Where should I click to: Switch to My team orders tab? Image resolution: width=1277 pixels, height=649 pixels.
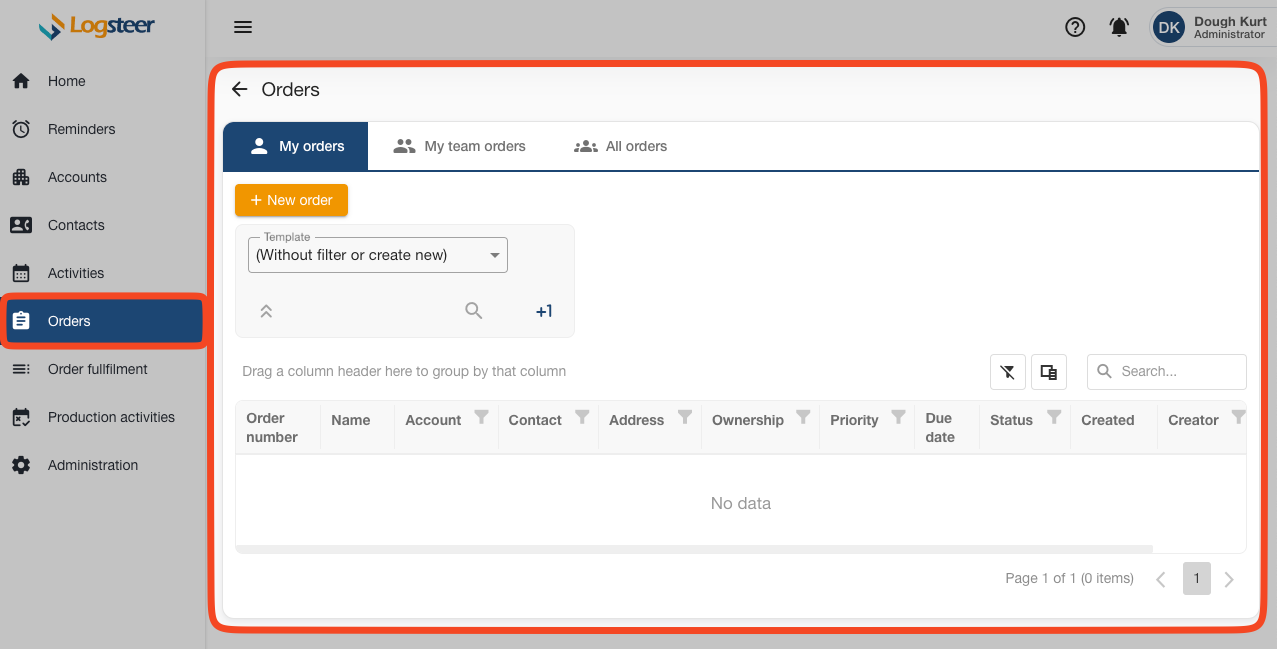coord(460,146)
